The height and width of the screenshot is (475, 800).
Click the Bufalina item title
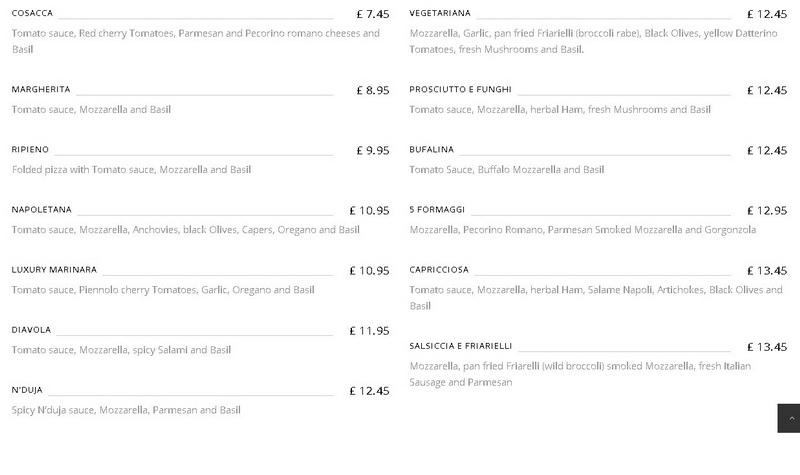pyautogui.click(x=431, y=149)
